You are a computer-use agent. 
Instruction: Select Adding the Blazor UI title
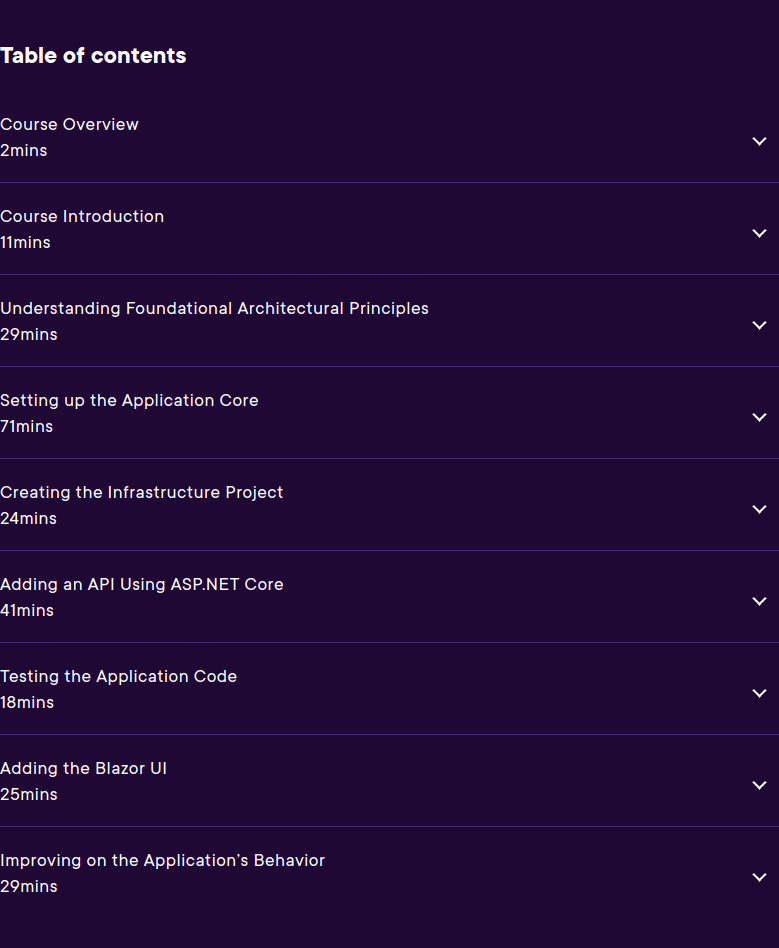(x=83, y=768)
